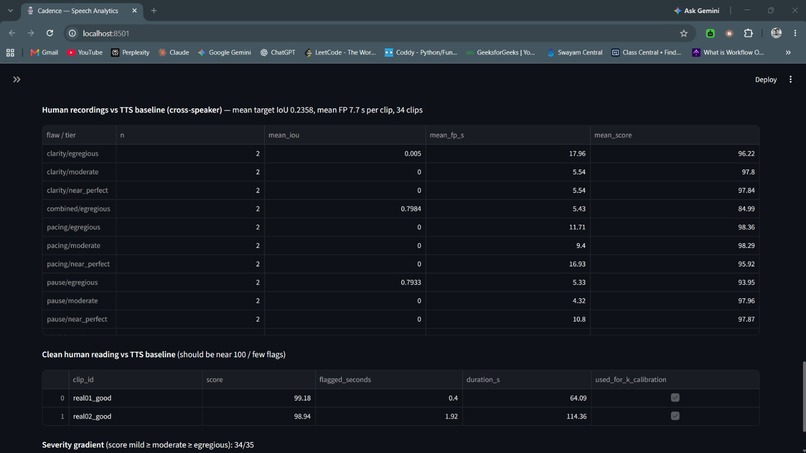Sort by the mean_score column header
The width and height of the screenshot is (806, 453).
click(x=674, y=135)
